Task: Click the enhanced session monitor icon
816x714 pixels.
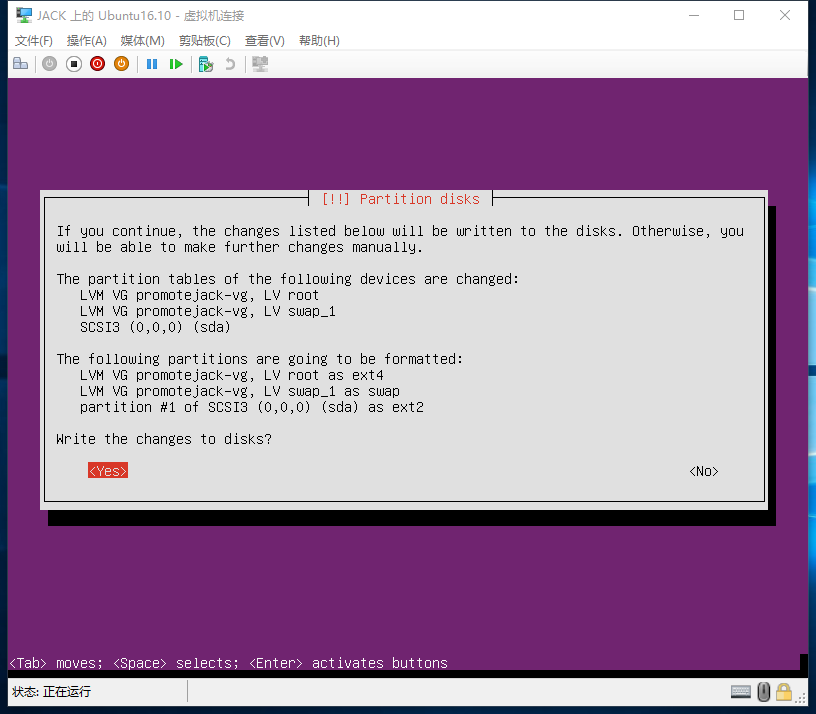Action: pos(260,64)
